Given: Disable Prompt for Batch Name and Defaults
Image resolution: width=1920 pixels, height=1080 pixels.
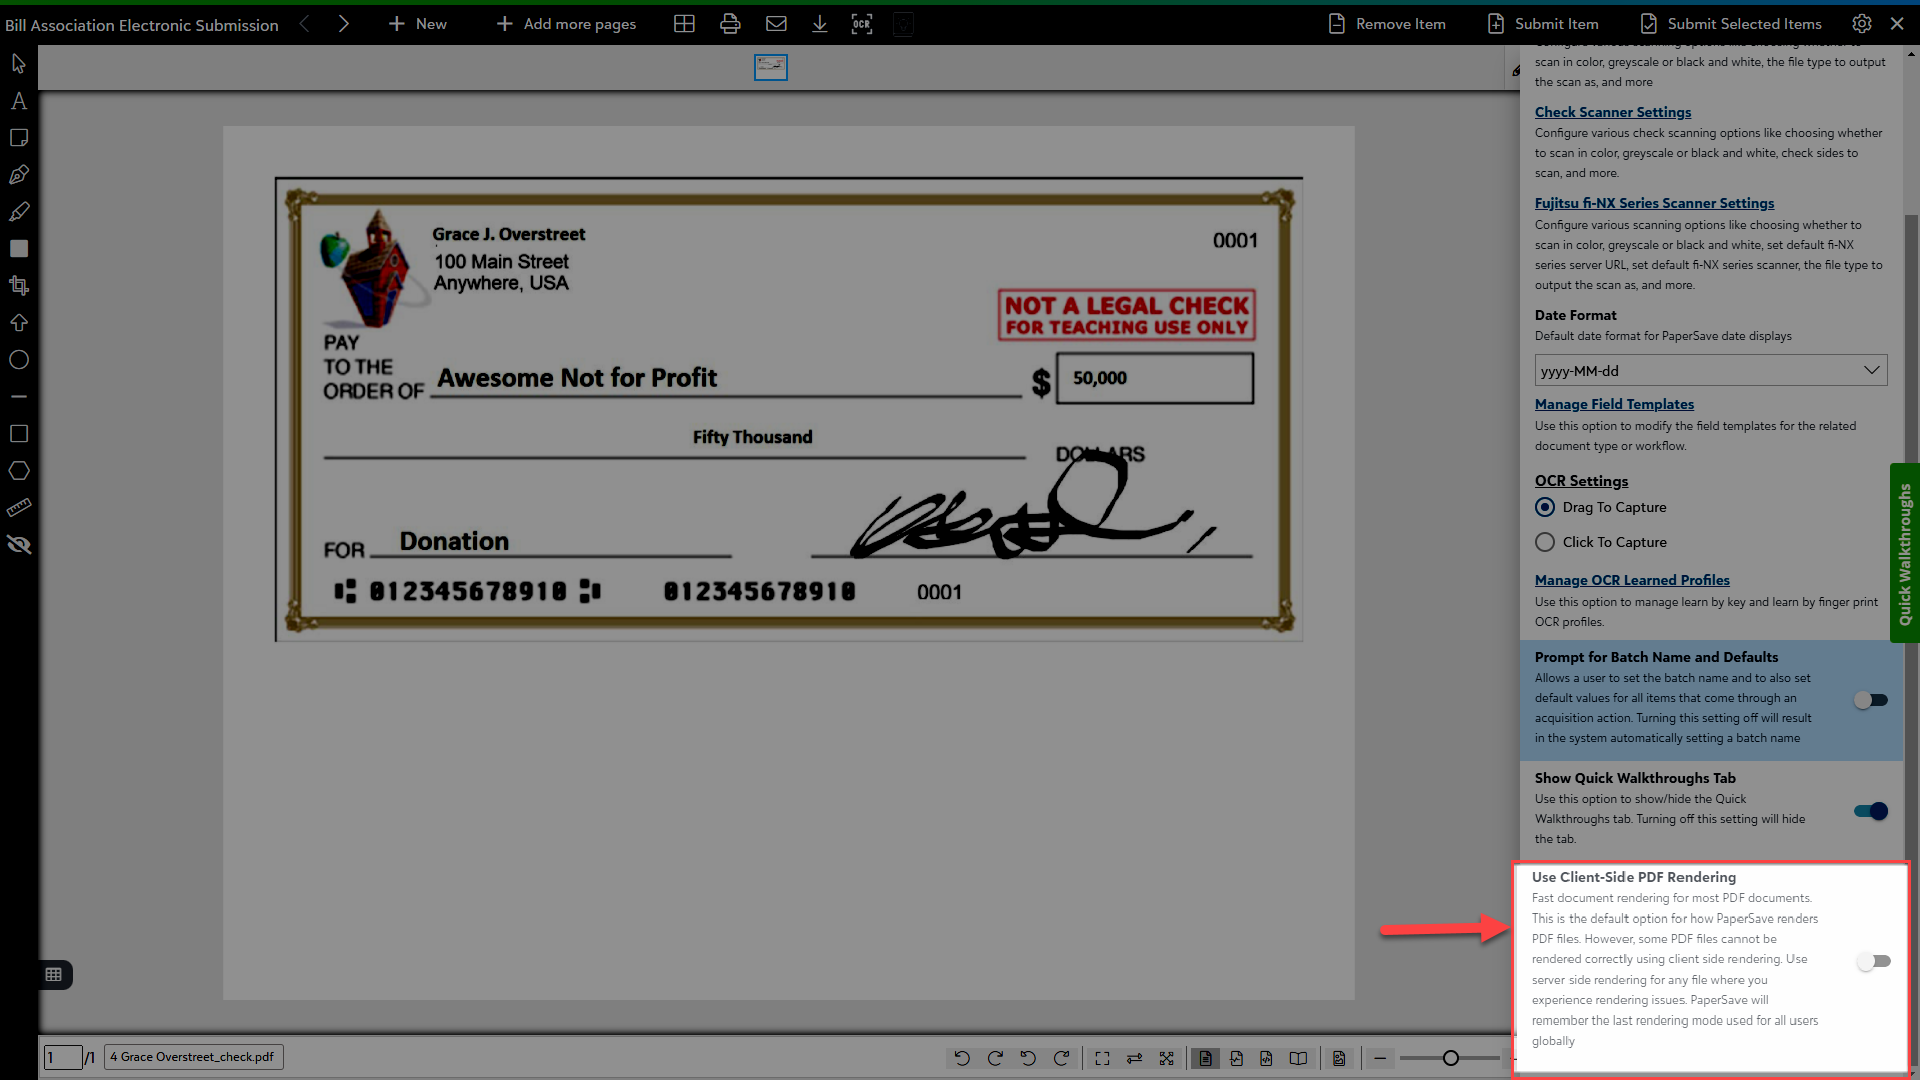Looking at the screenshot, I should [x=1869, y=700].
